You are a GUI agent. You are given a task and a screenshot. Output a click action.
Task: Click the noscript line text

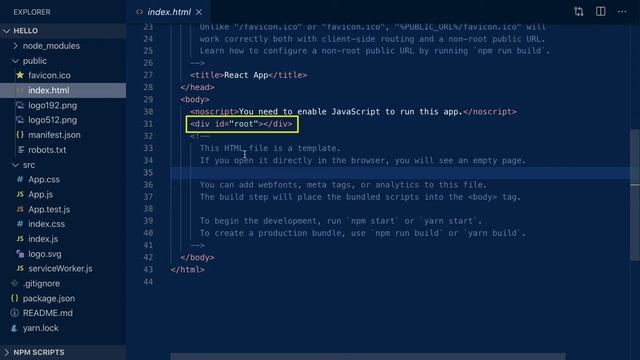353,112
